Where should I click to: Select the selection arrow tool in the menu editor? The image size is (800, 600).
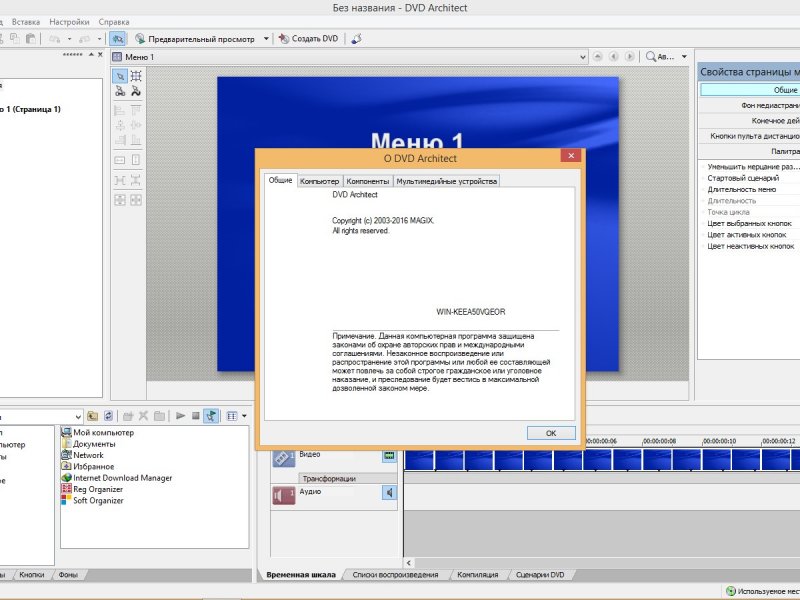120,77
